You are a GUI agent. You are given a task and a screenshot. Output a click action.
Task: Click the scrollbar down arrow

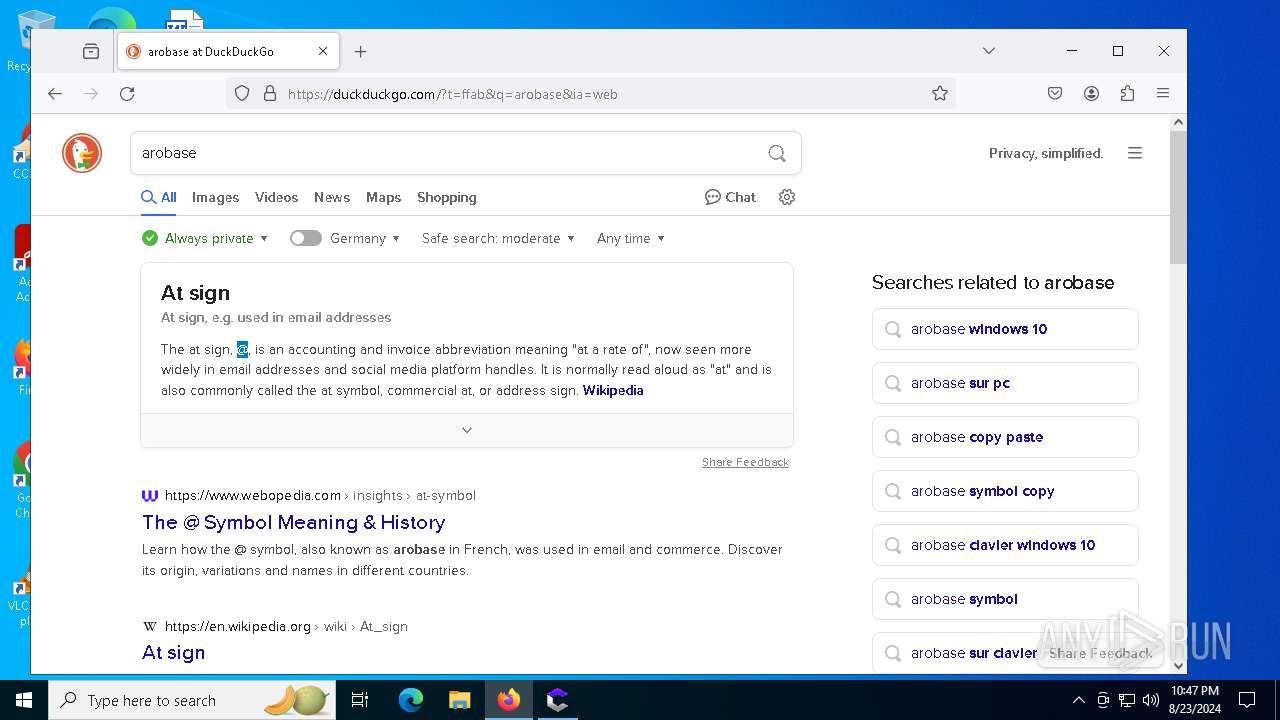[x=1178, y=665]
